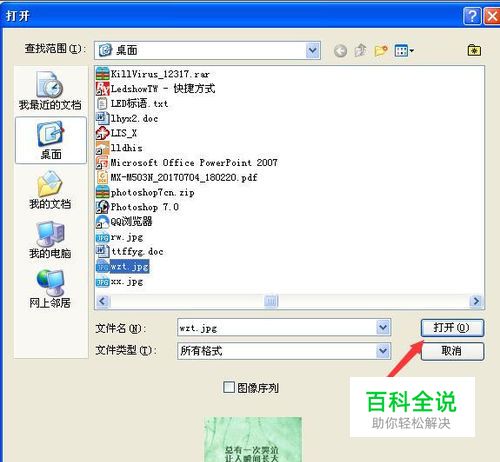Open My Computer (我的电脑) shortcut

(x=50, y=240)
